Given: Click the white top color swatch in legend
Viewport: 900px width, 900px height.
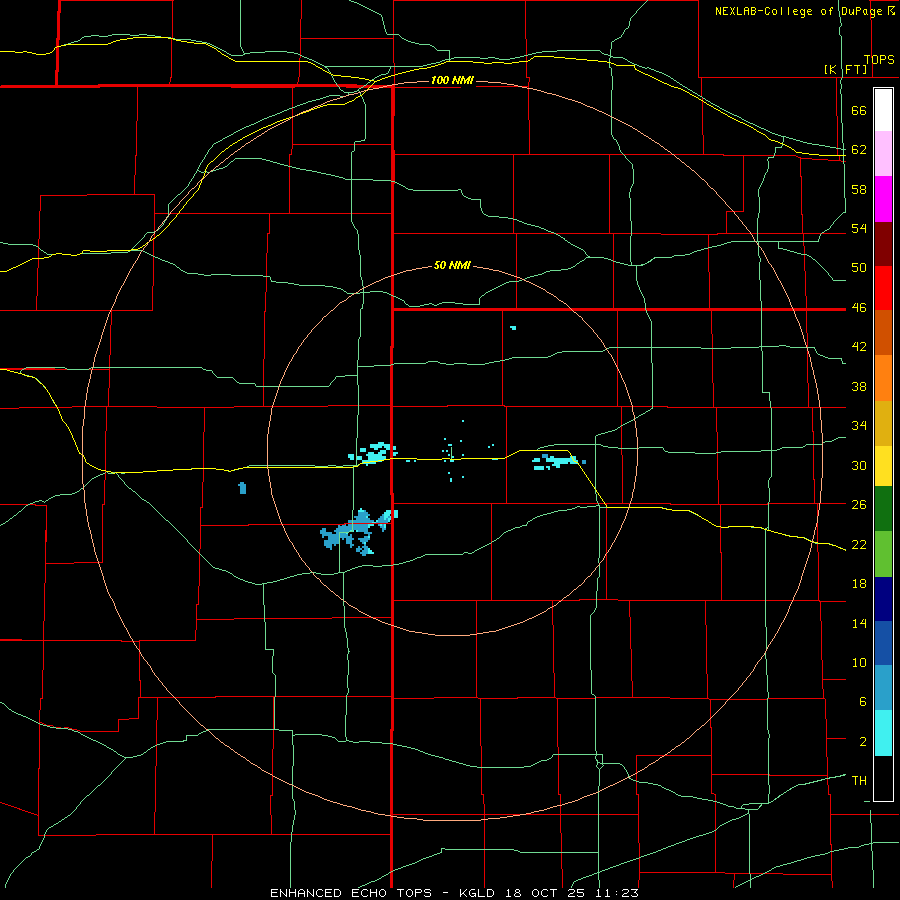Looking at the screenshot, I should pos(883,110).
